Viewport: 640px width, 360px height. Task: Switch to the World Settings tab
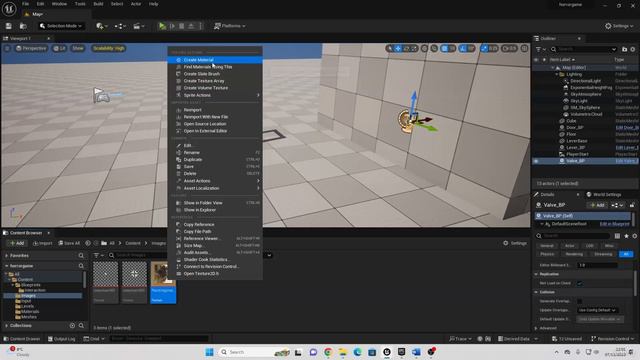click(x=604, y=195)
